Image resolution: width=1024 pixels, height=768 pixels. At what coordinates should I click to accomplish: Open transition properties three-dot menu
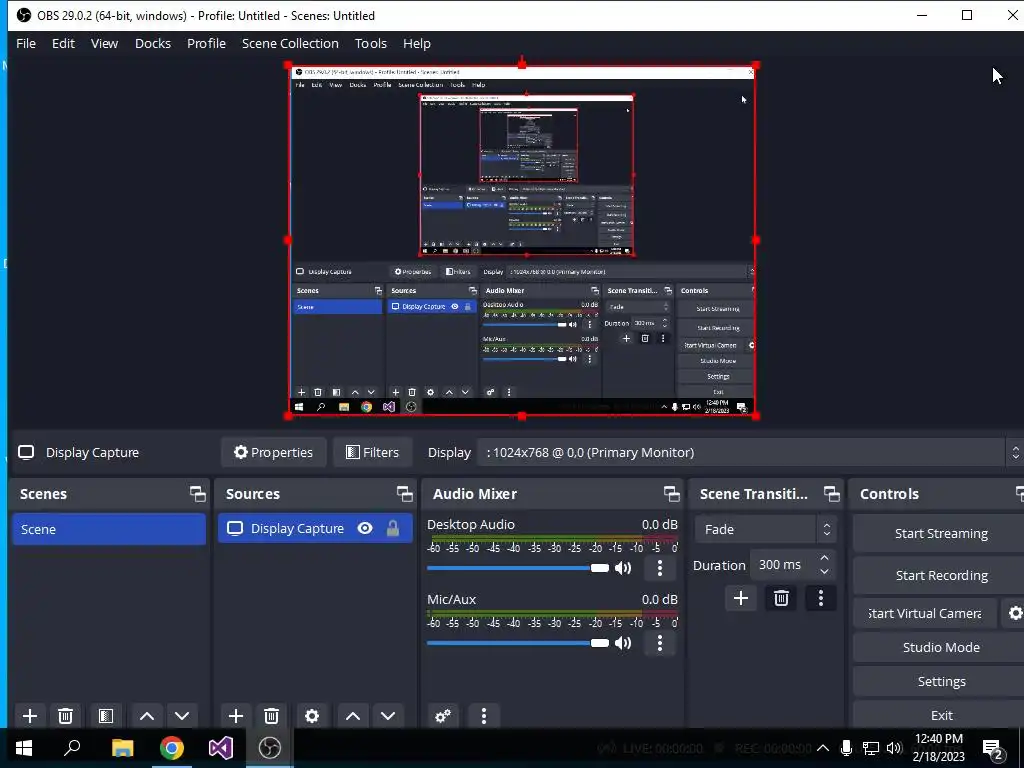click(x=821, y=598)
